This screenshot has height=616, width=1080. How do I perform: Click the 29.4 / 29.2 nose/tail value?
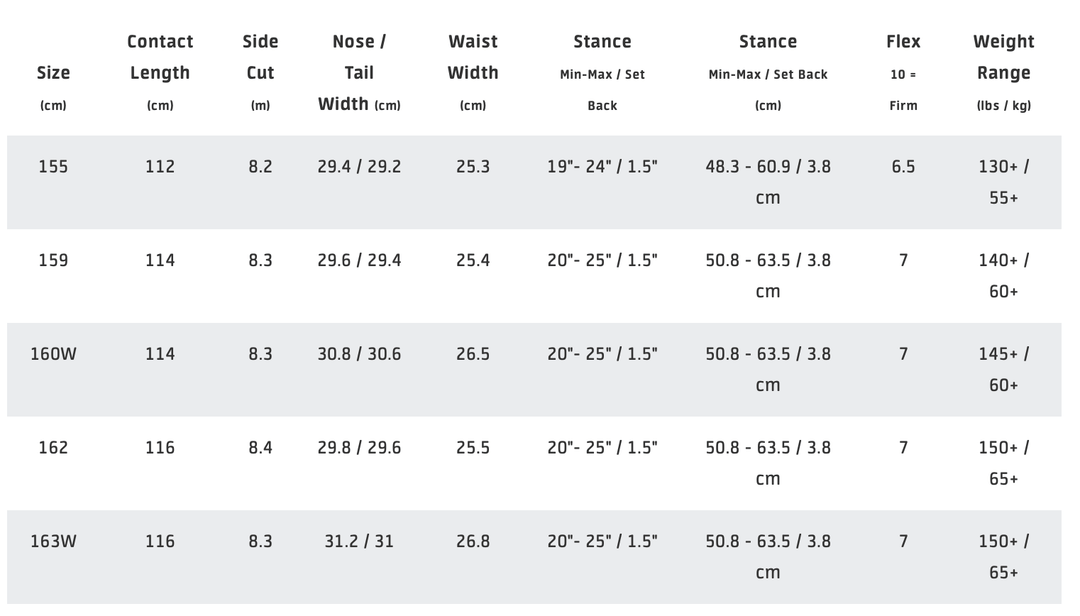click(x=359, y=167)
